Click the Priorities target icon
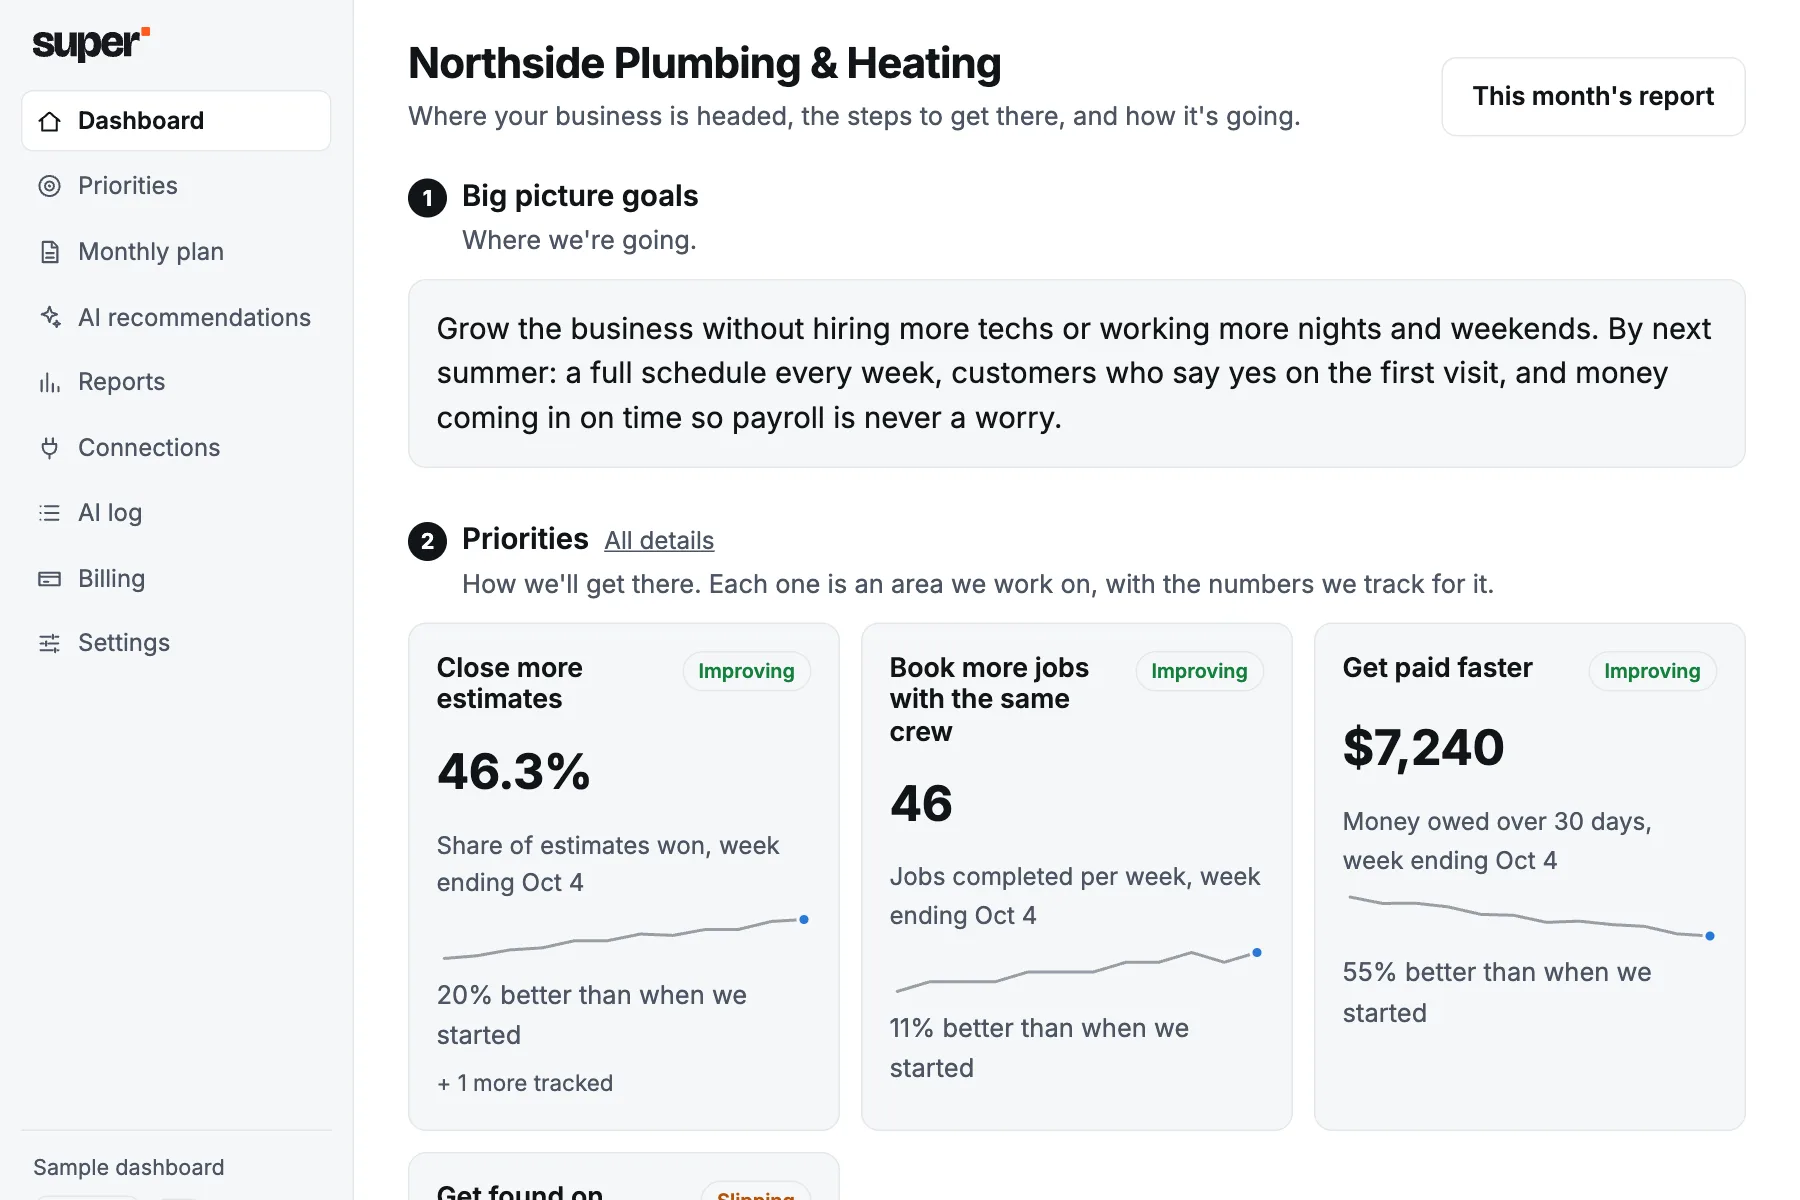The width and height of the screenshot is (1800, 1200). (50, 186)
